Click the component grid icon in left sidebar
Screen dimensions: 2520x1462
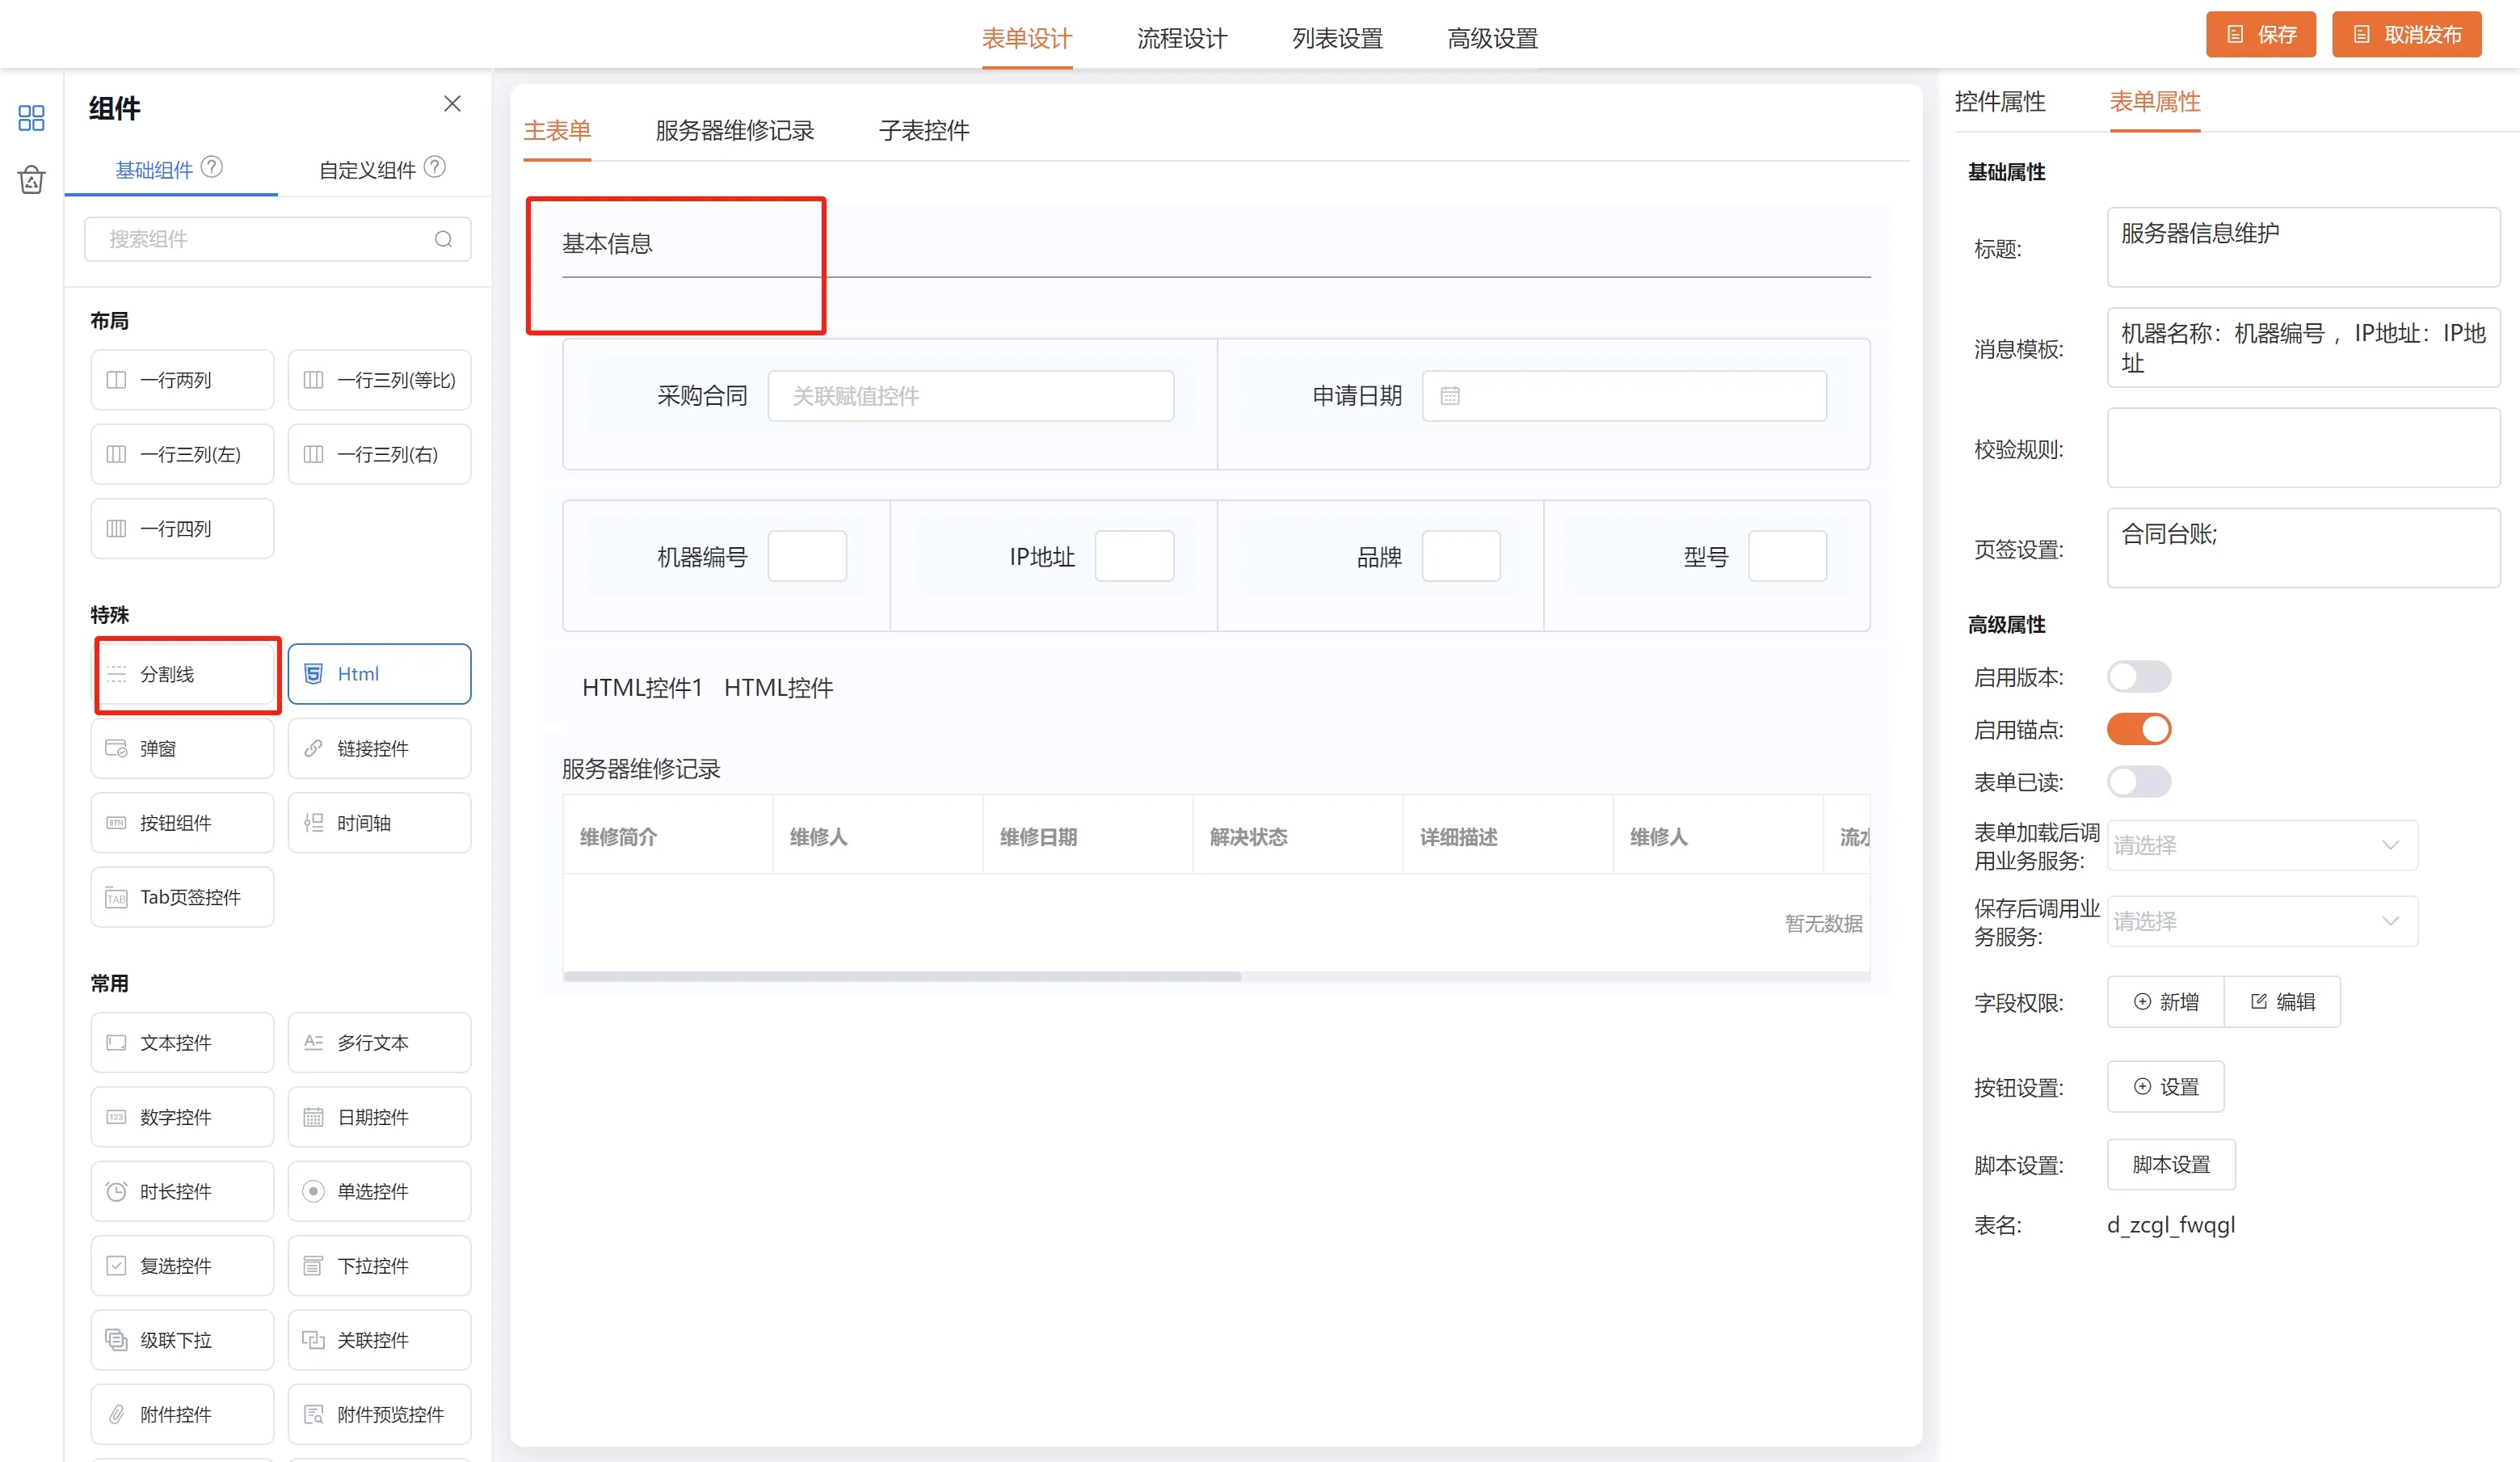tap(31, 118)
